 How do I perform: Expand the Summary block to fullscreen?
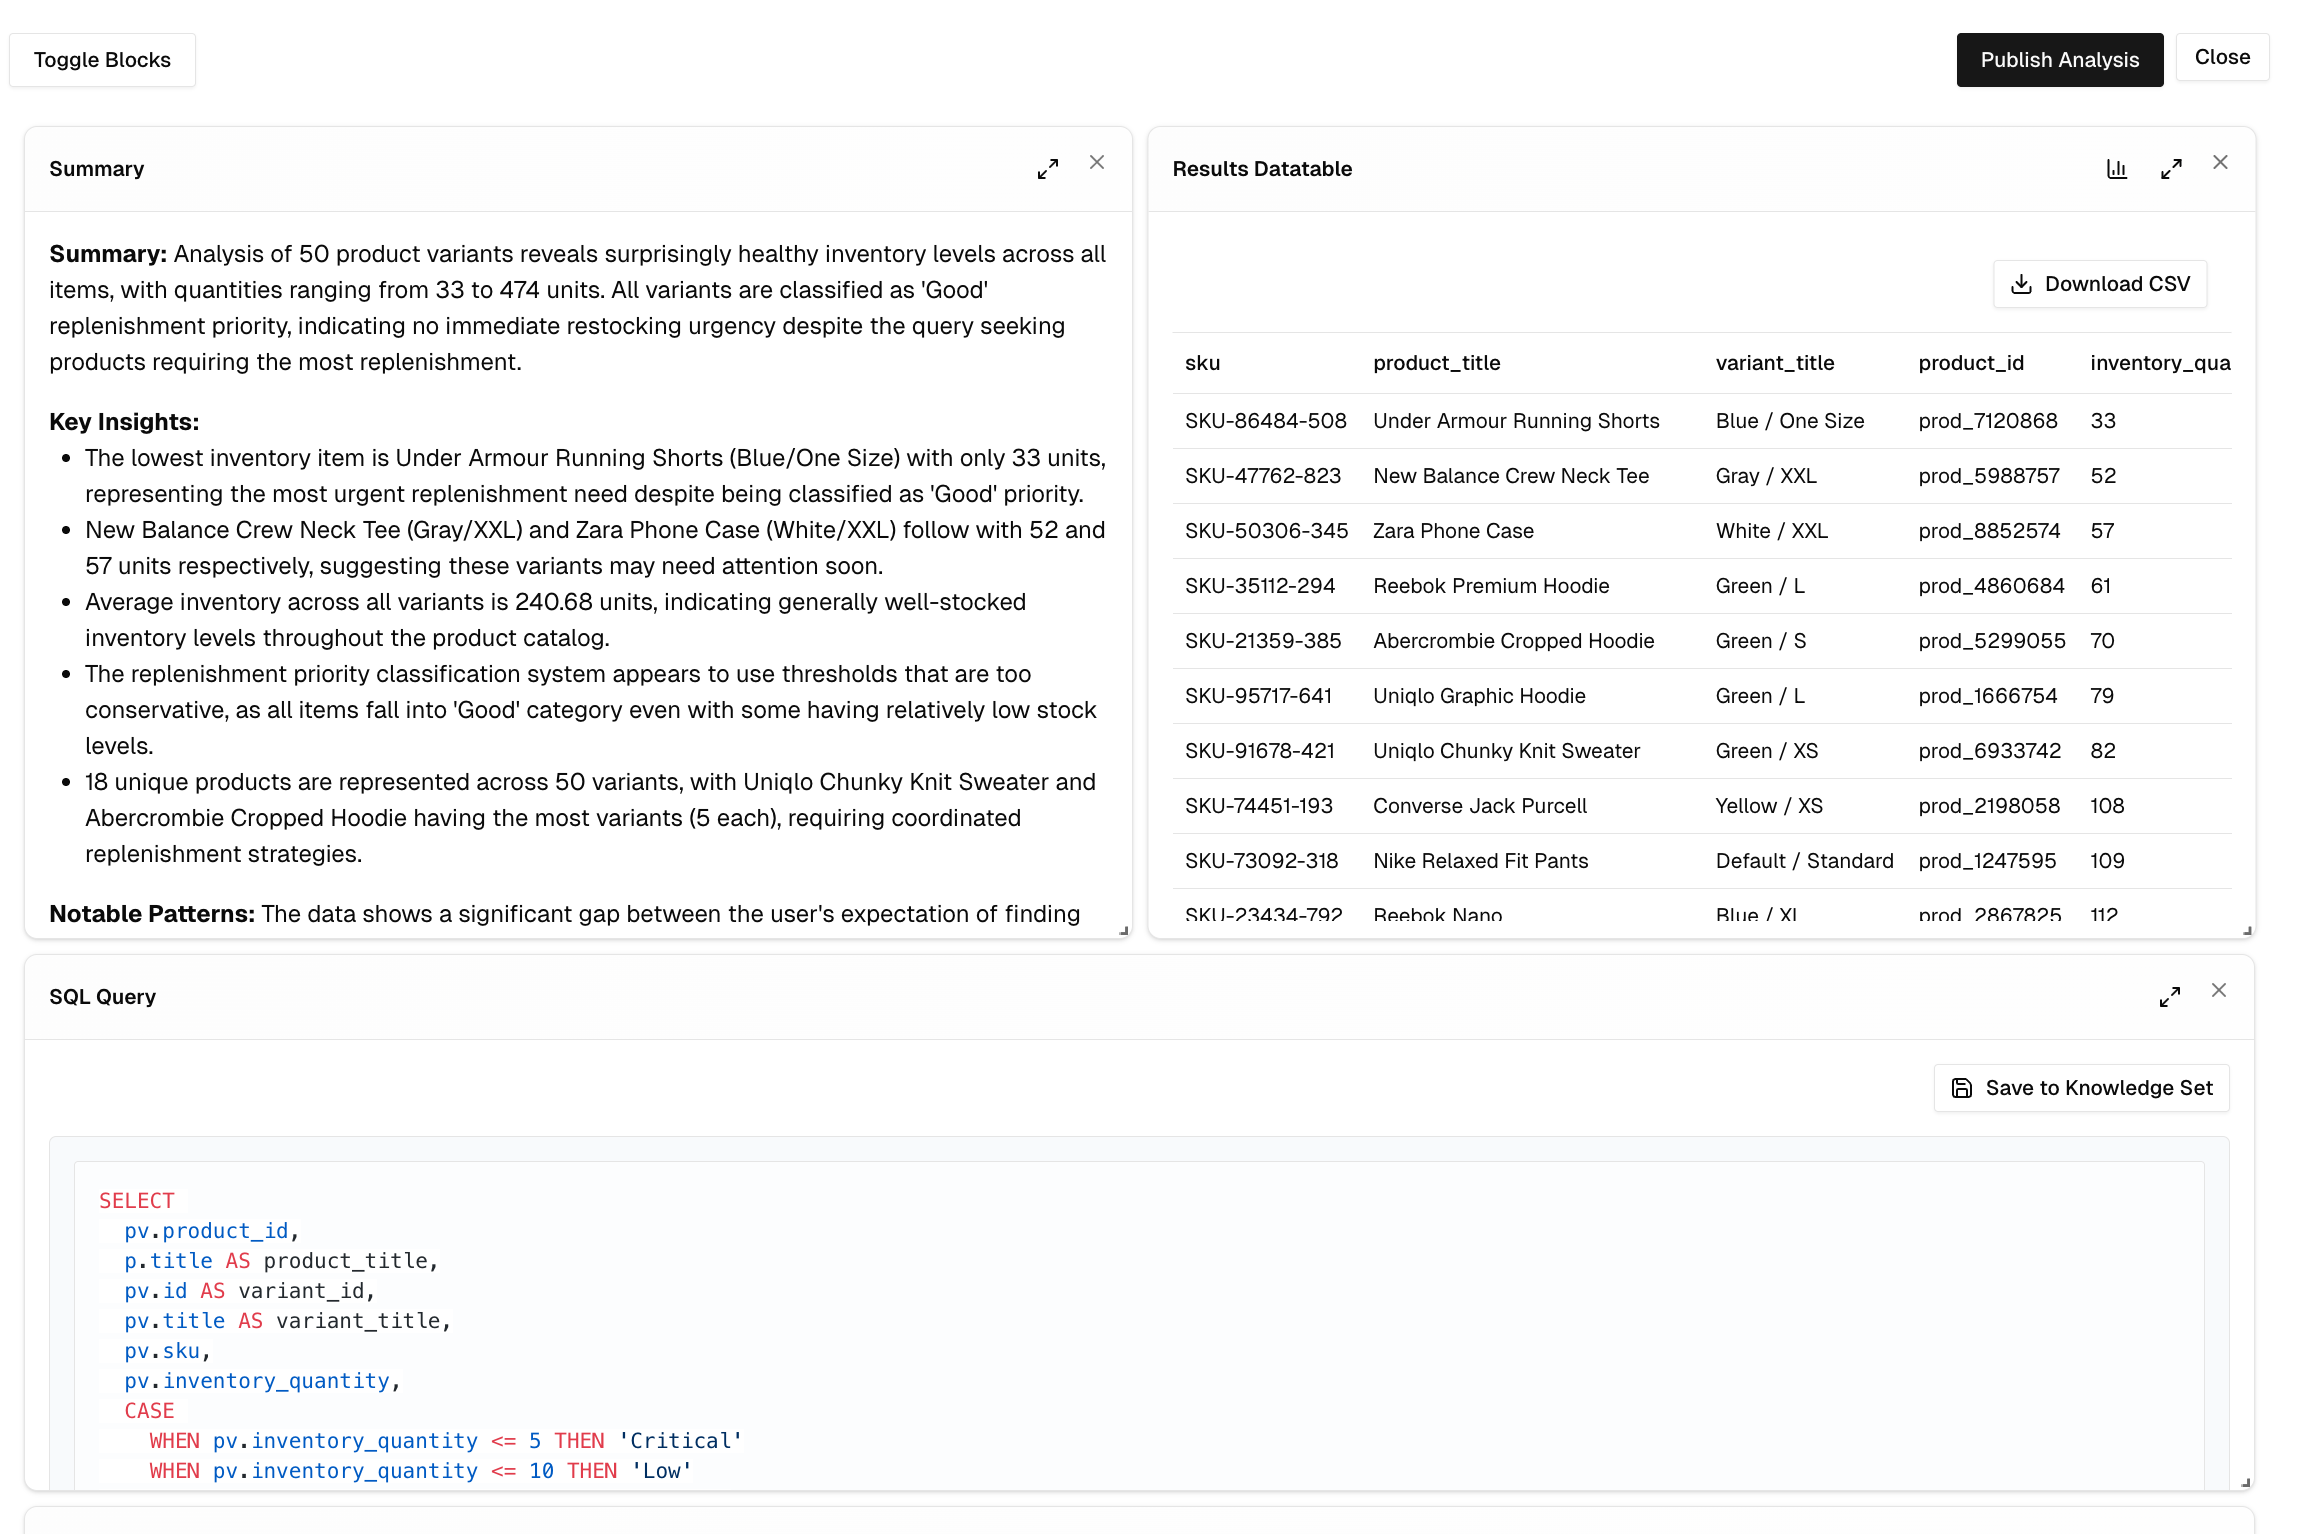[x=1047, y=169]
